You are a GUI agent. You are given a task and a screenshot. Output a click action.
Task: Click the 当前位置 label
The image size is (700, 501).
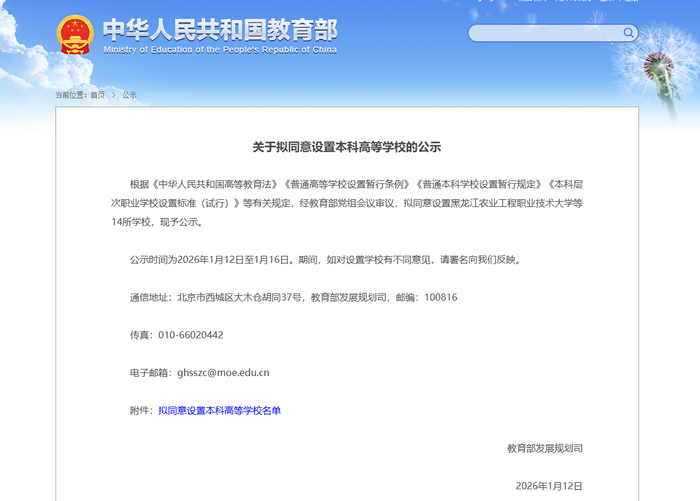[71, 95]
